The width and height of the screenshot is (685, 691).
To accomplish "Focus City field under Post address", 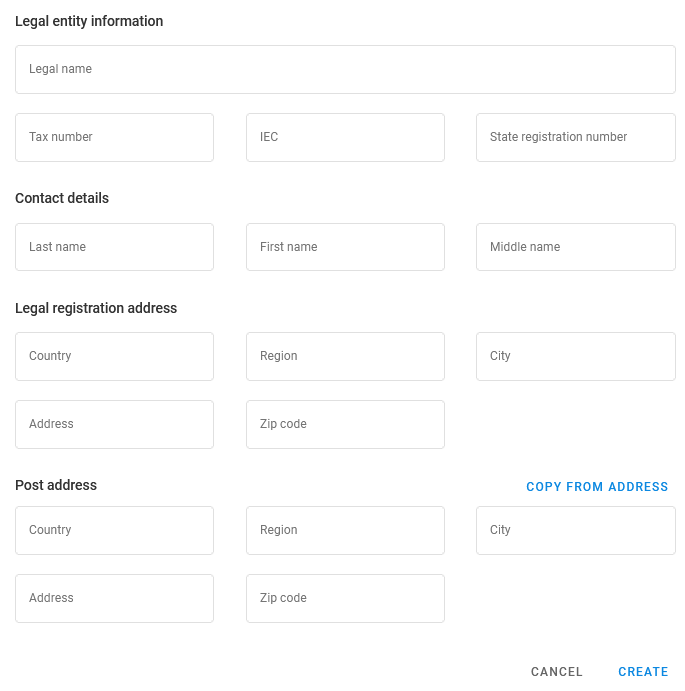I will 575,531.
